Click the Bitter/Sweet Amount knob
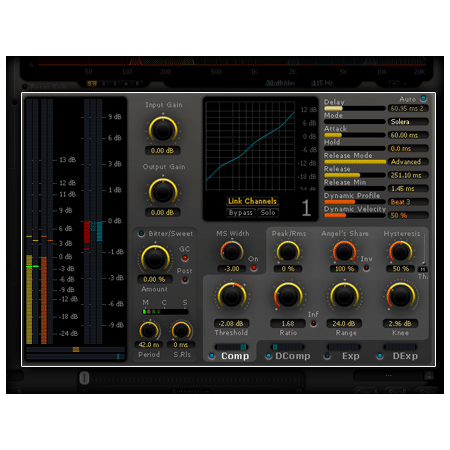450x450 pixels. (x=155, y=259)
